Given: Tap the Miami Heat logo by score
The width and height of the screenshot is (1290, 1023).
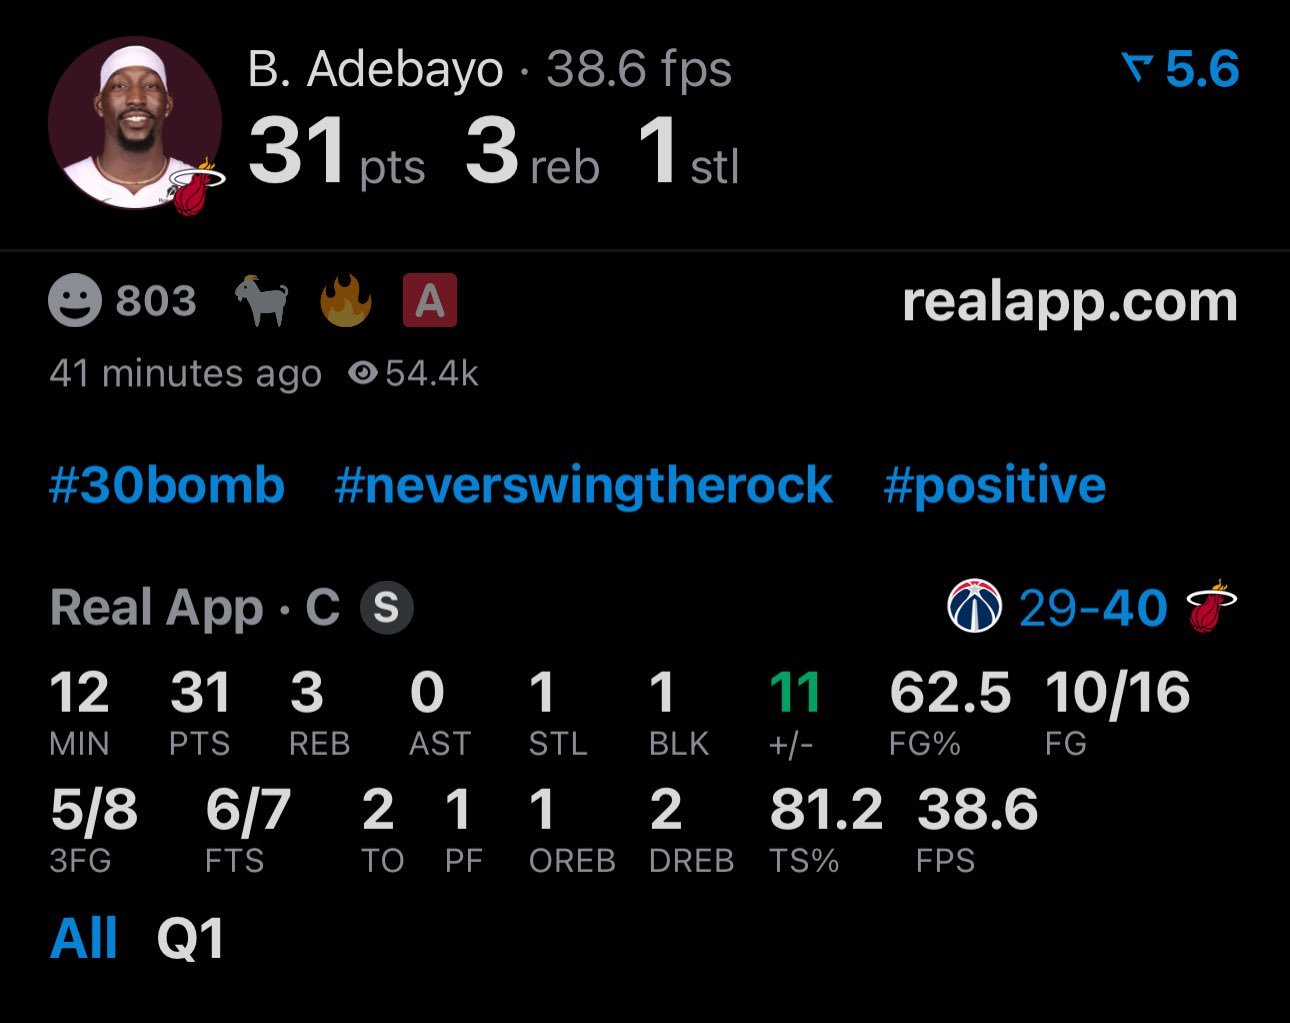Looking at the screenshot, I should (1211, 606).
